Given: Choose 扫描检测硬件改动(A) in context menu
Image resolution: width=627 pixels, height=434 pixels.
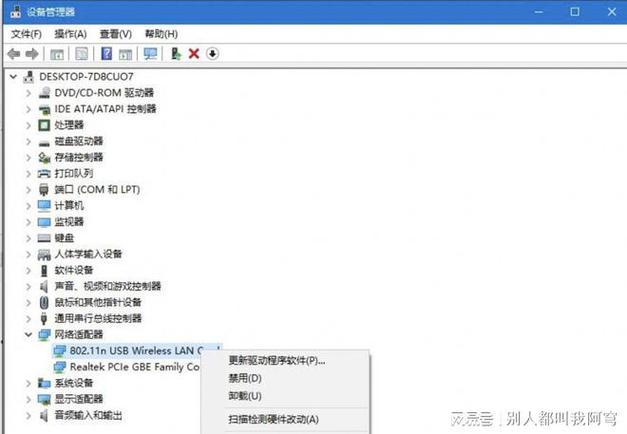Looking at the screenshot, I should (274, 419).
